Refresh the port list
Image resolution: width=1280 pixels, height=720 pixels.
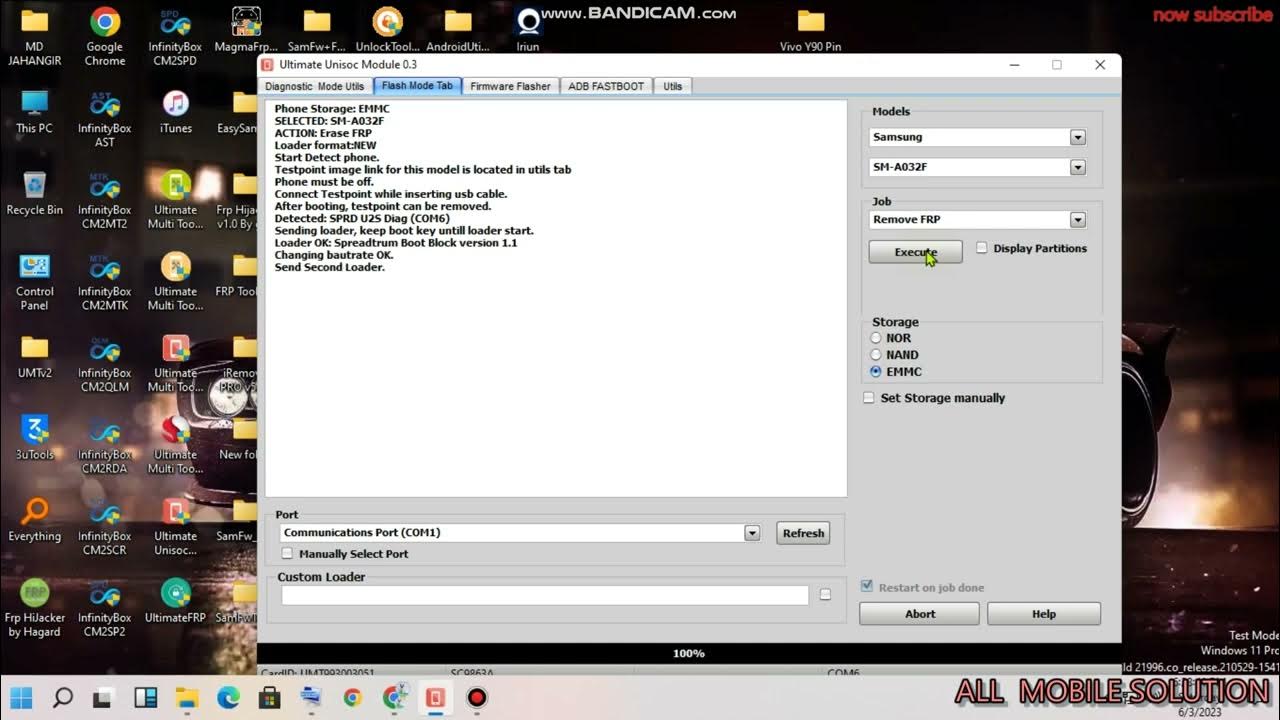pyautogui.click(x=803, y=533)
